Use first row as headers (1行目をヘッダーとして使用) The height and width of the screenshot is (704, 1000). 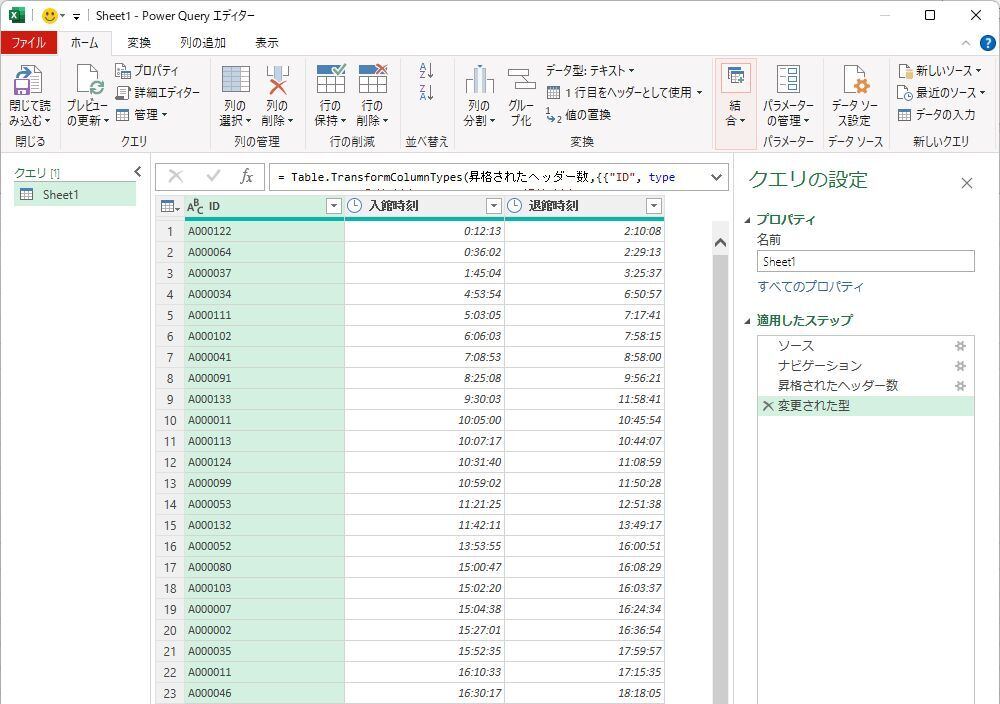[624, 92]
